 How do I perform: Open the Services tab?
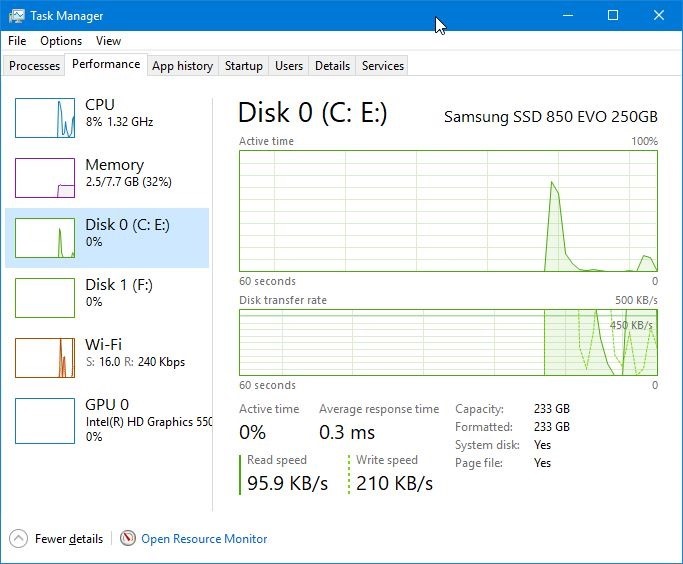(383, 66)
